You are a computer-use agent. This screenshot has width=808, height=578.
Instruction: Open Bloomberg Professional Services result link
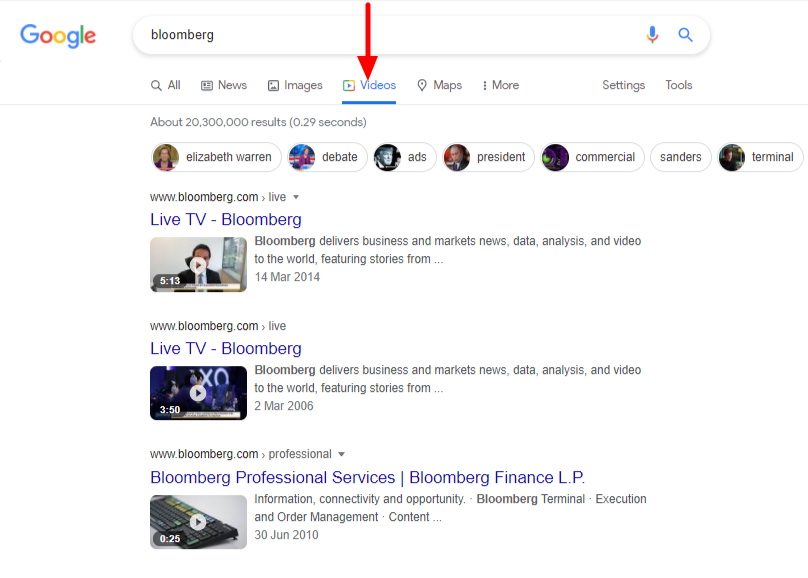(367, 477)
